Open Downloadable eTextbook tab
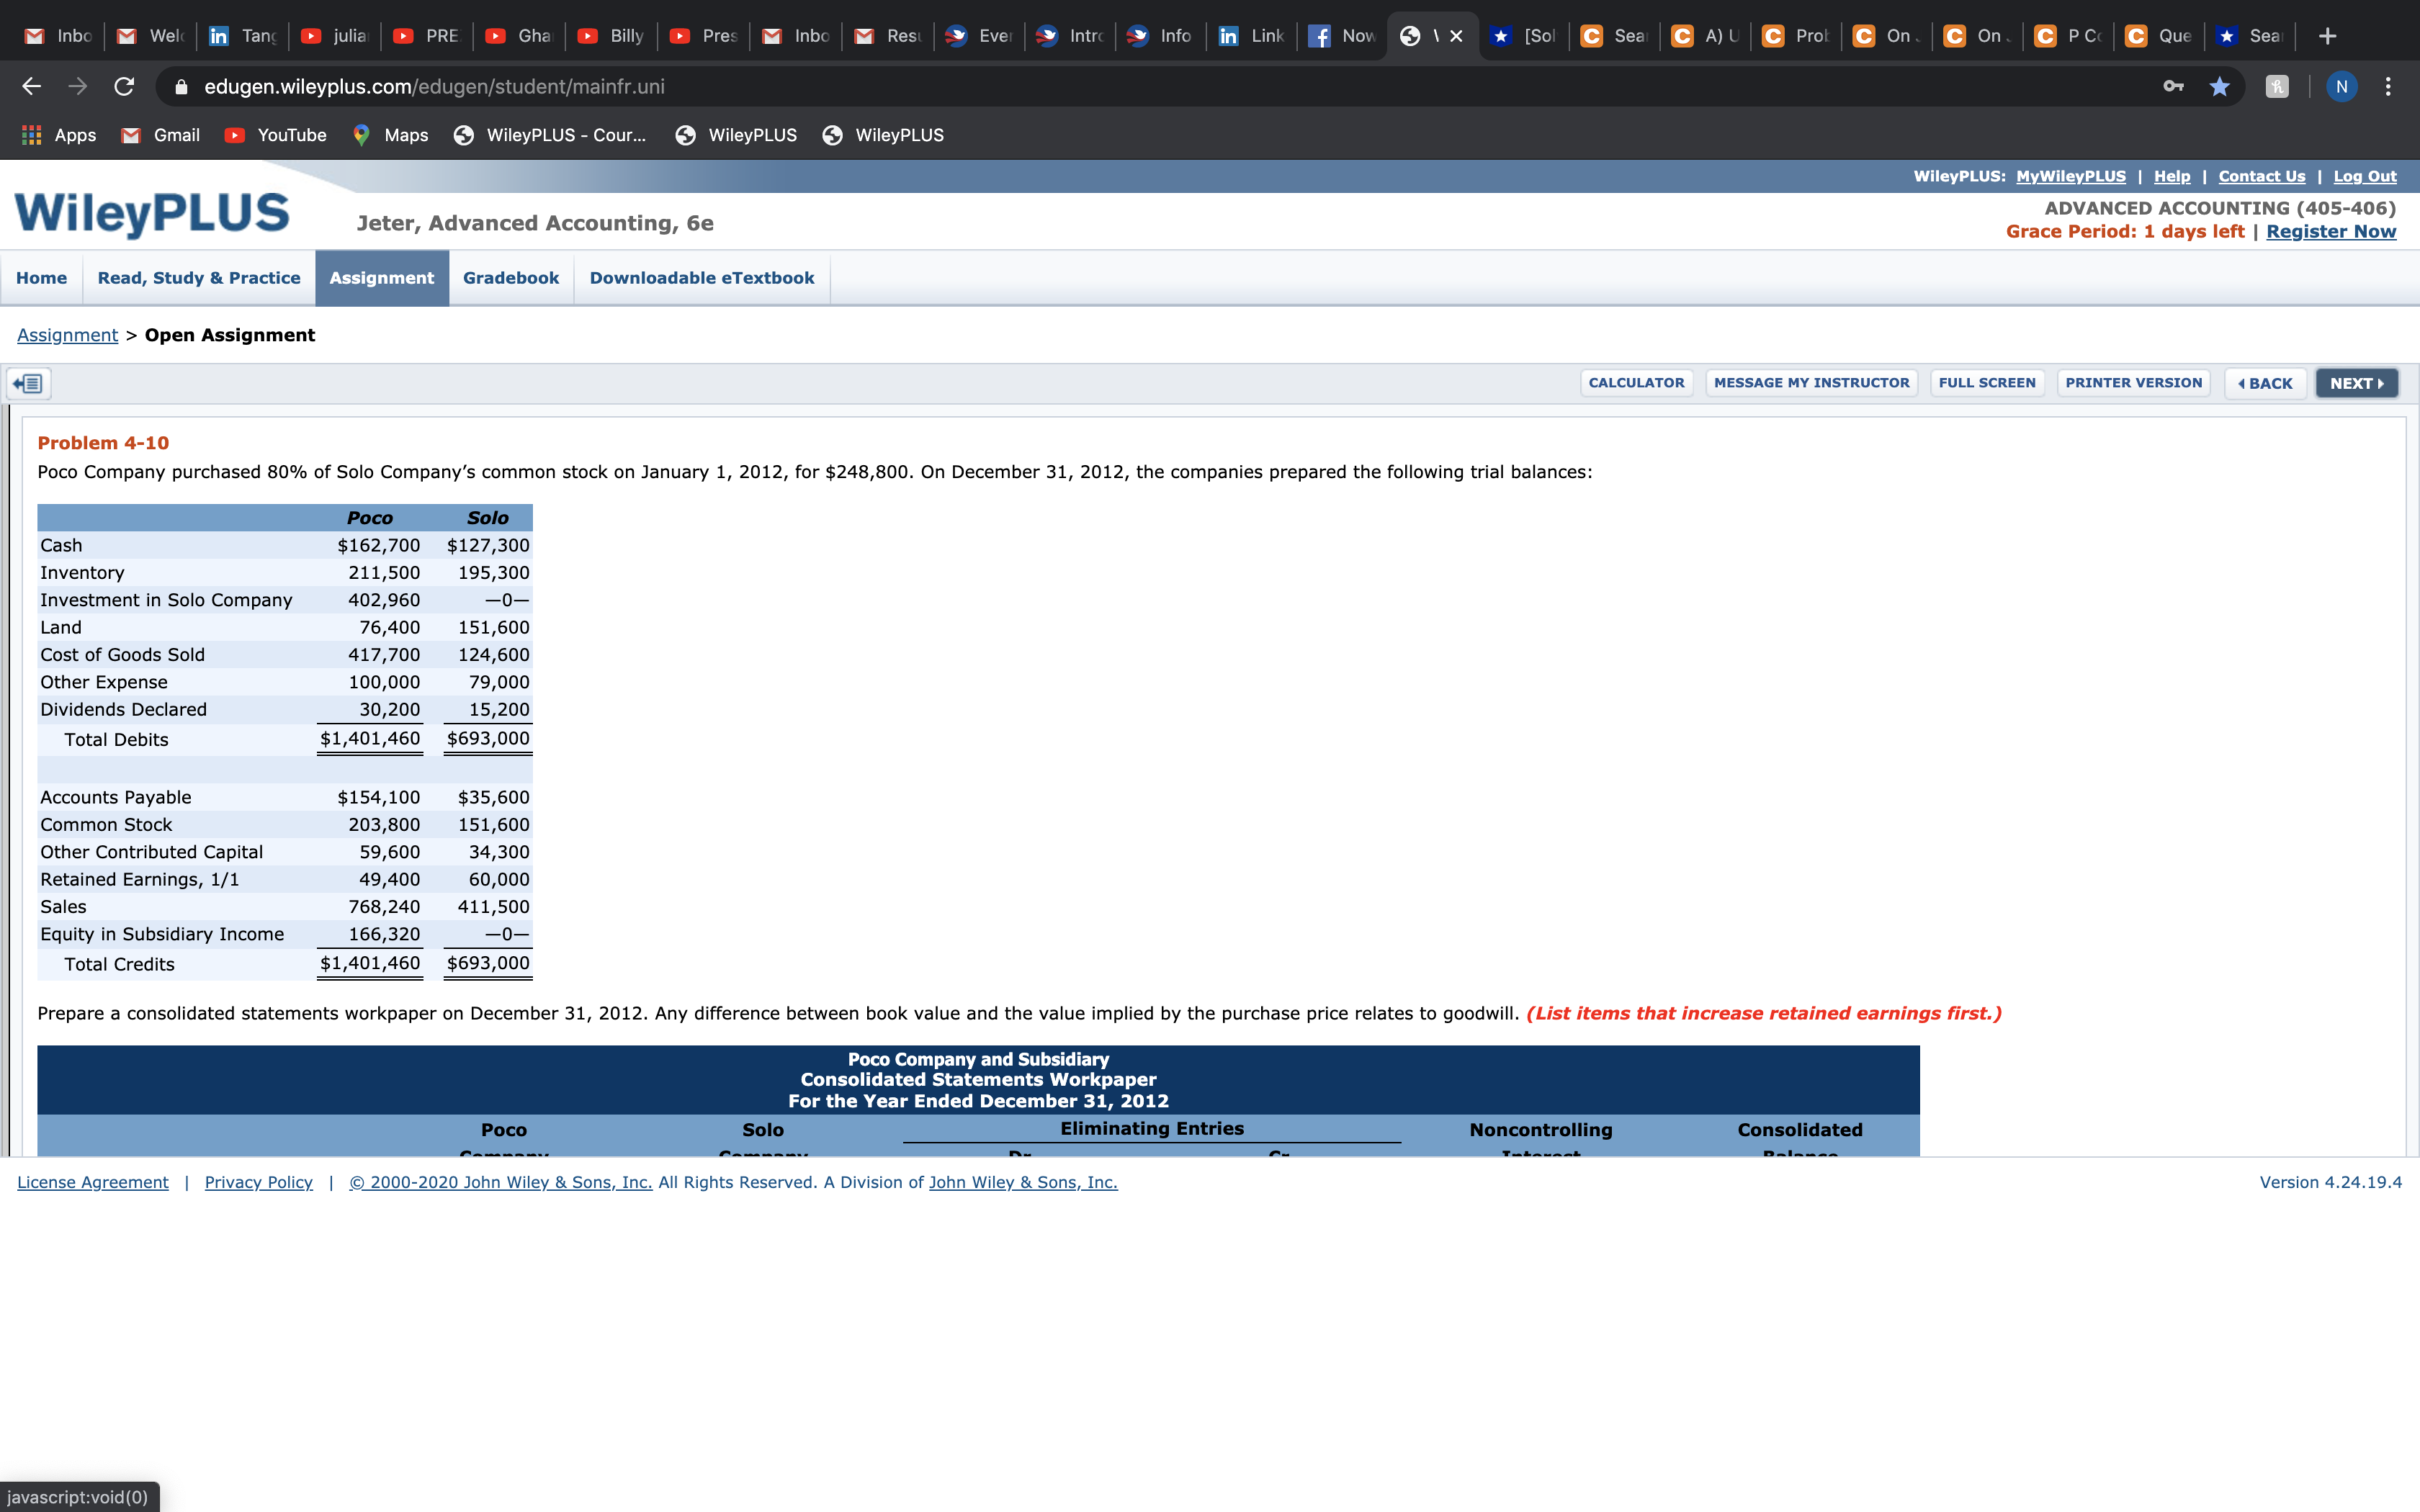Screen dimensions: 2420x1512 tap(701, 278)
